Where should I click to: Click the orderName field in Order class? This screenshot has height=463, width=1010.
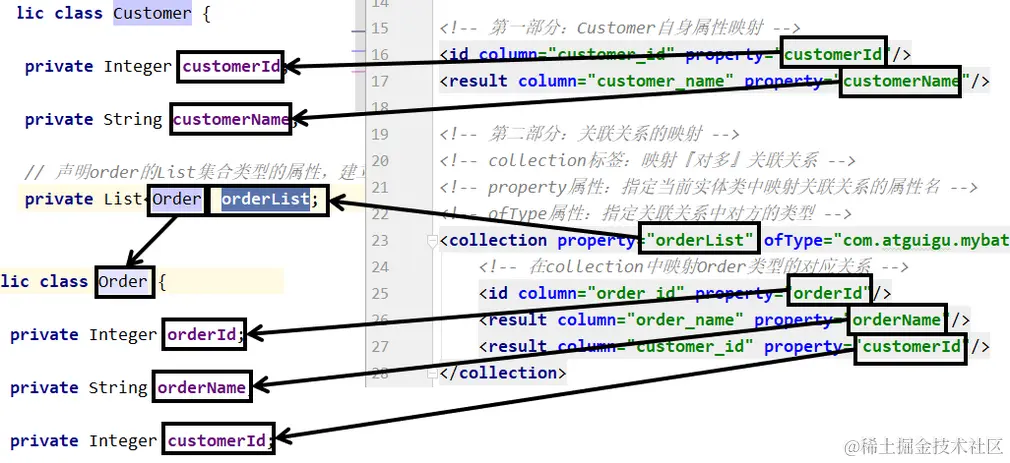(202, 387)
